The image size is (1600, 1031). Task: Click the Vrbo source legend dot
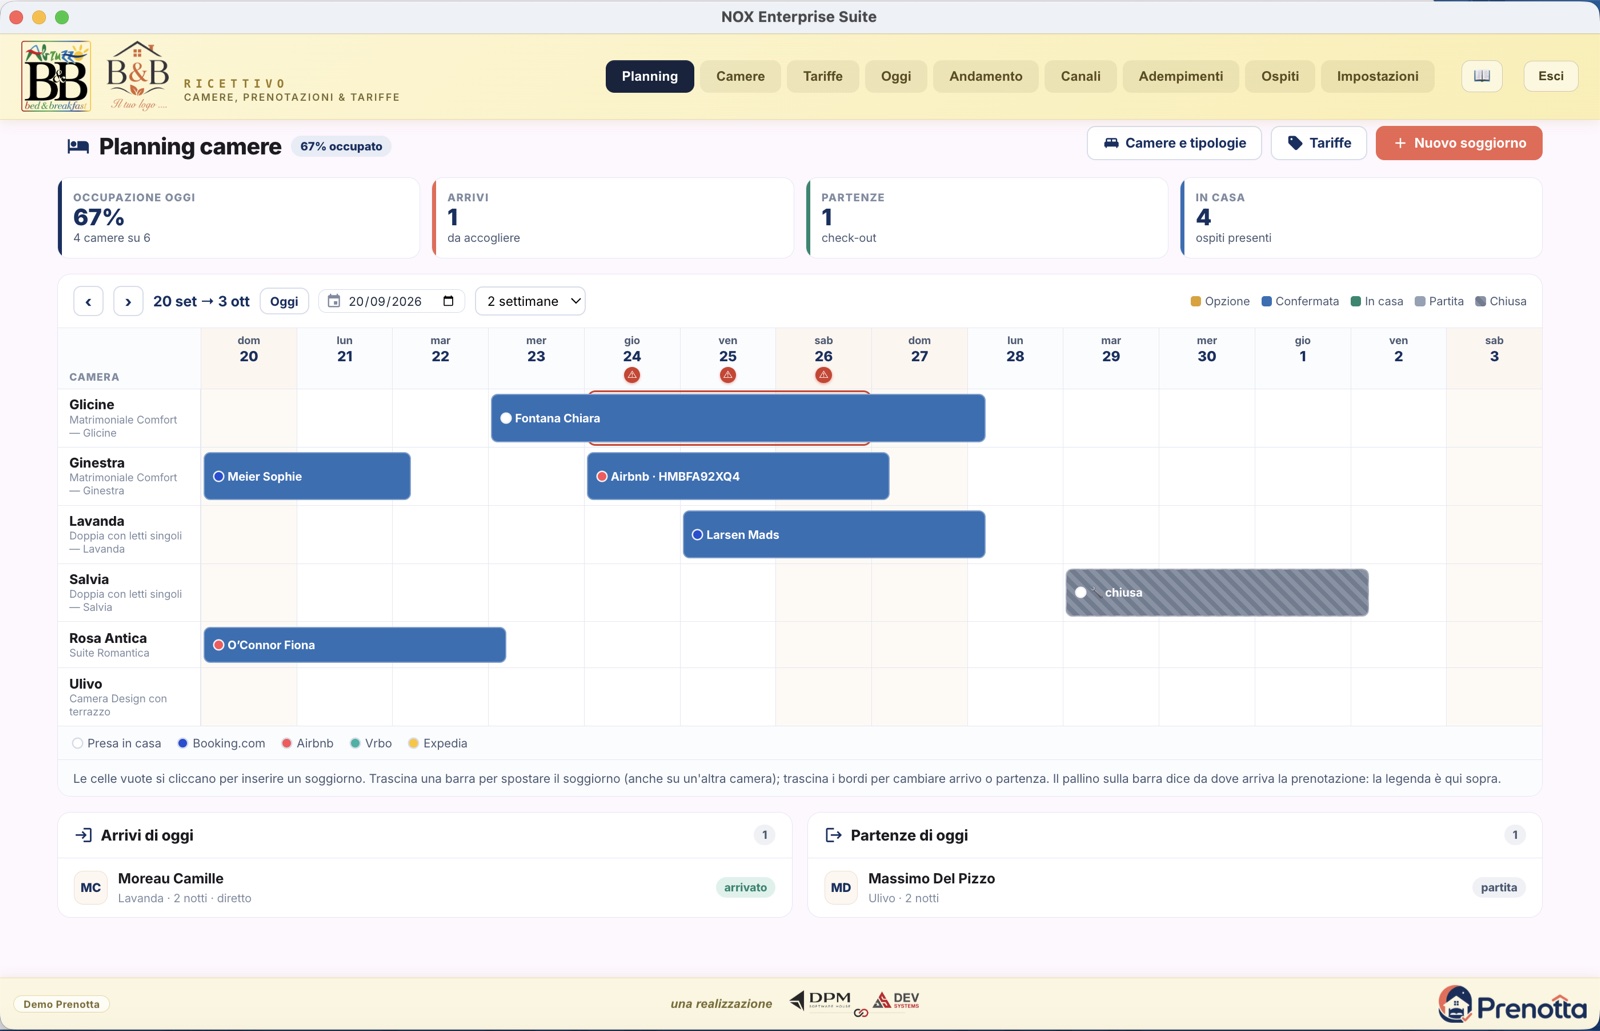click(x=355, y=743)
